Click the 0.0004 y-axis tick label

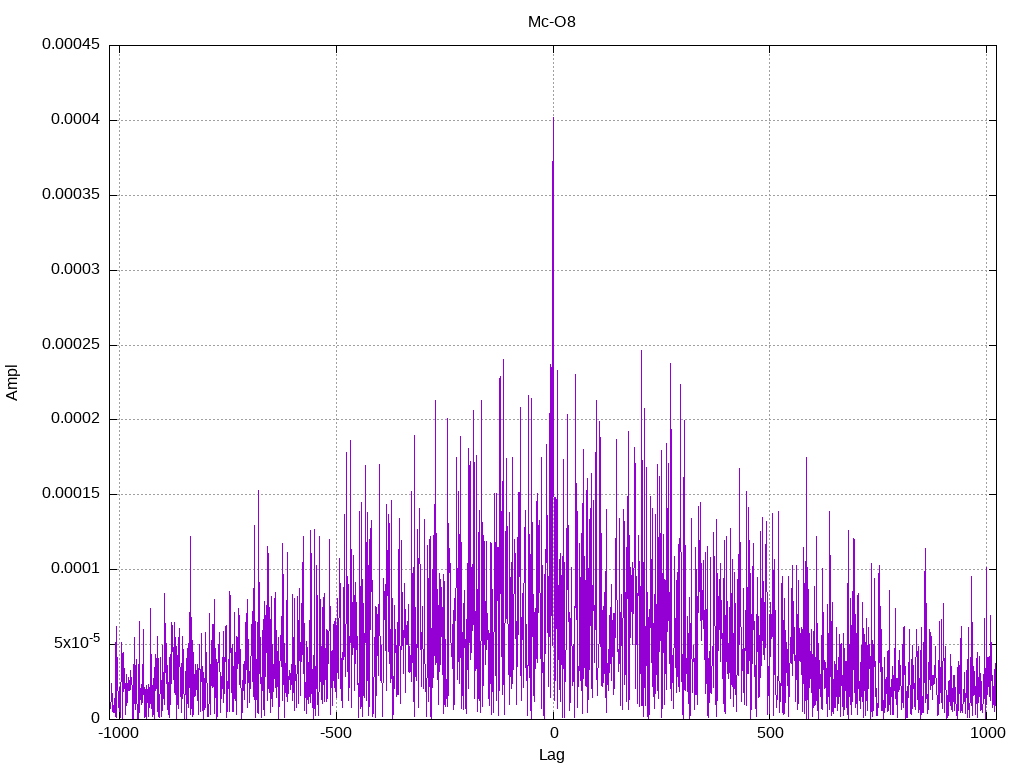pyautogui.click(x=76, y=120)
